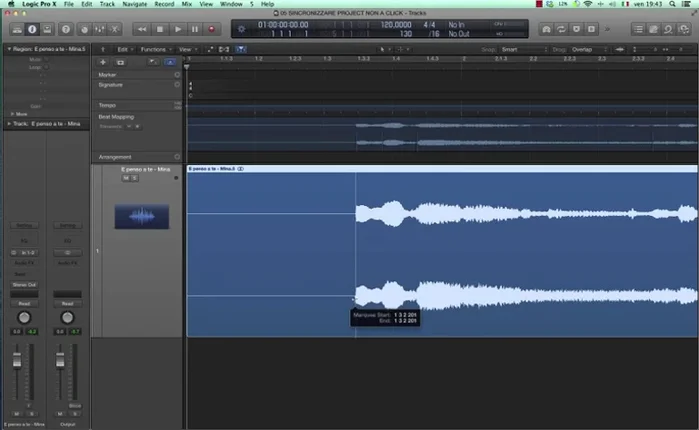This screenshot has height=430, width=699.
Task: Mute the E penso a te track
Action: (125, 178)
